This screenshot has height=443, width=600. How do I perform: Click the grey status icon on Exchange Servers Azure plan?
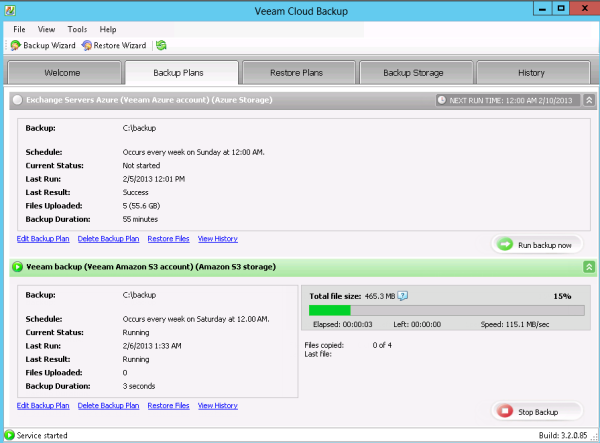click(x=17, y=100)
